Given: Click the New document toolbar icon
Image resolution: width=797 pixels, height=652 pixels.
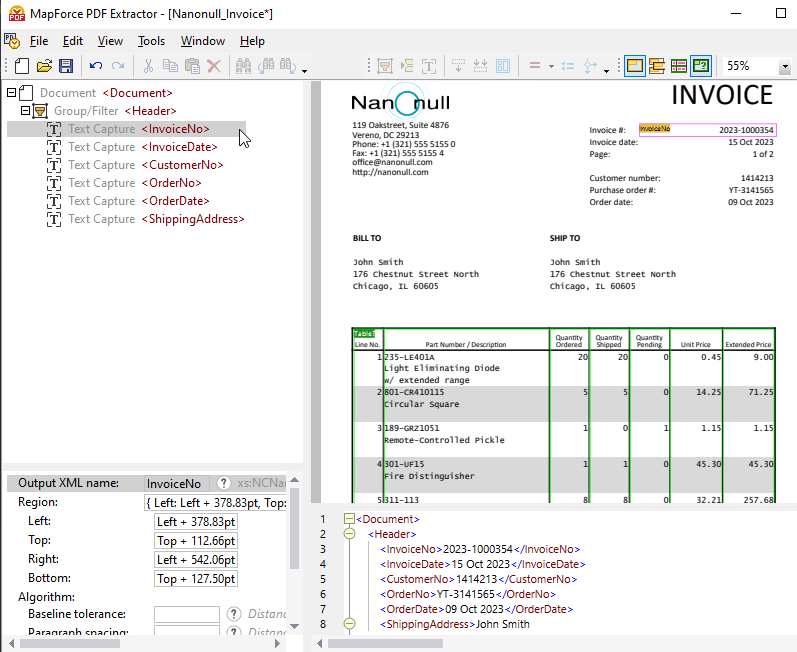Looking at the screenshot, I should click(22, 66).
